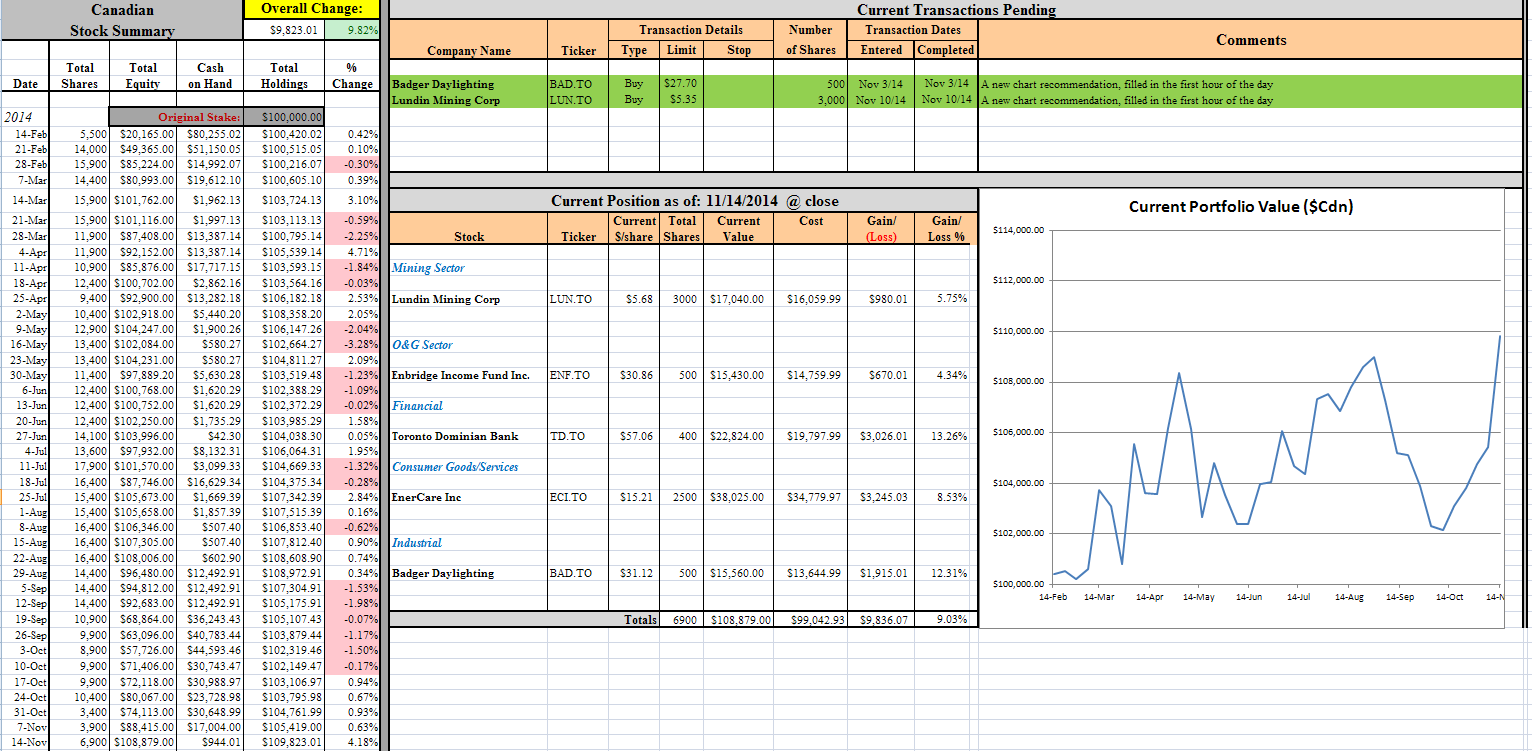
Task: Click the $5.35 buy limit cell
Action: [681, 100]
